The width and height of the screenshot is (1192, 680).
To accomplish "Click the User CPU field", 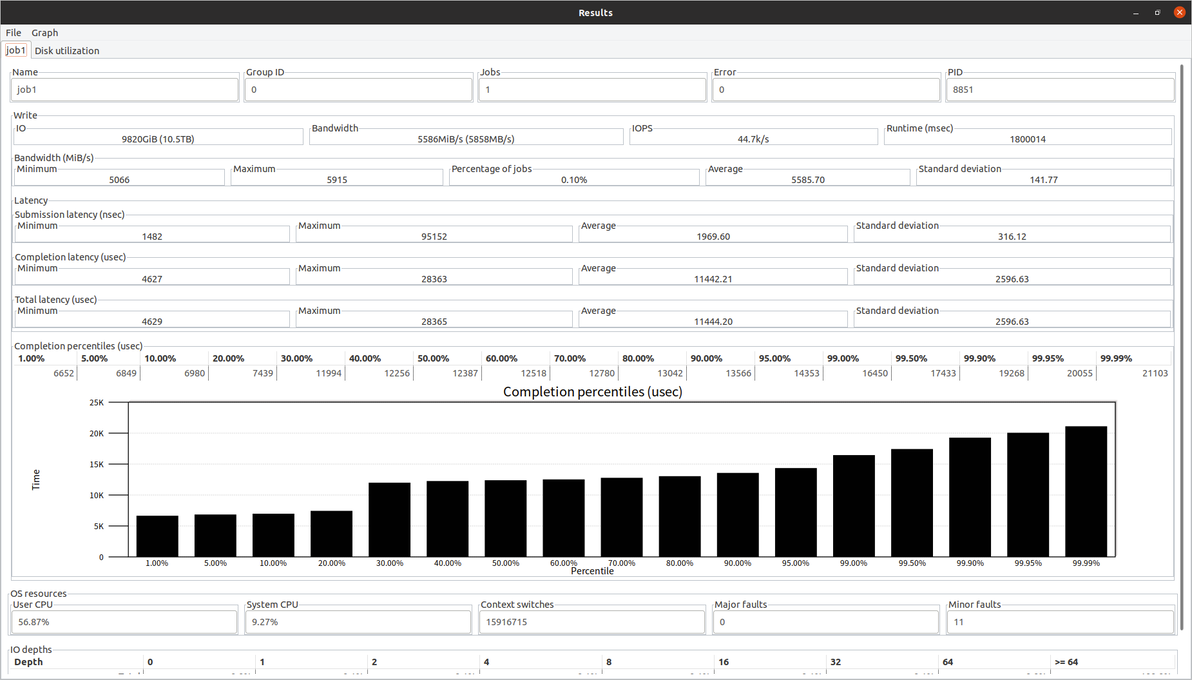I will (125, 622).
